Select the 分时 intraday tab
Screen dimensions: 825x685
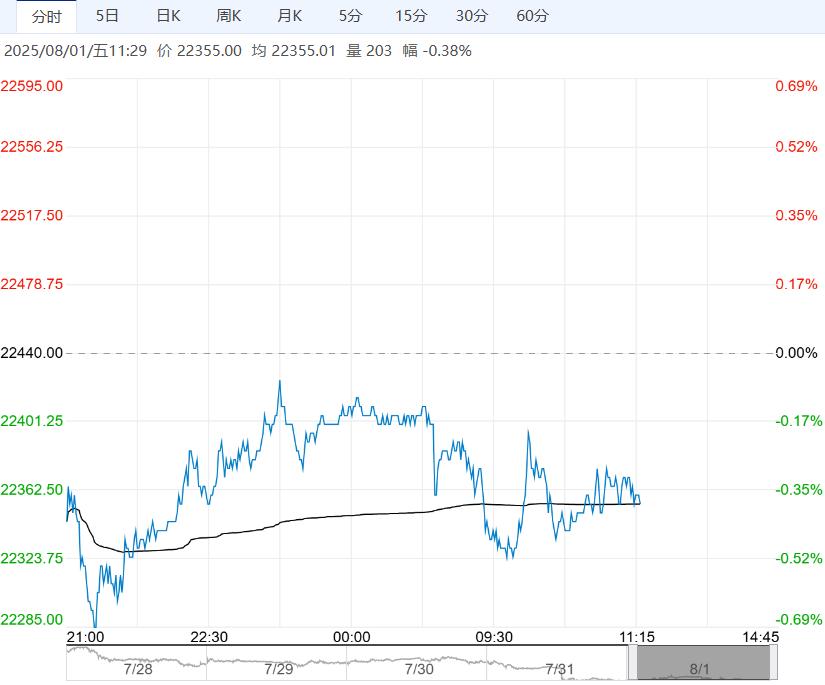[46, 16]
